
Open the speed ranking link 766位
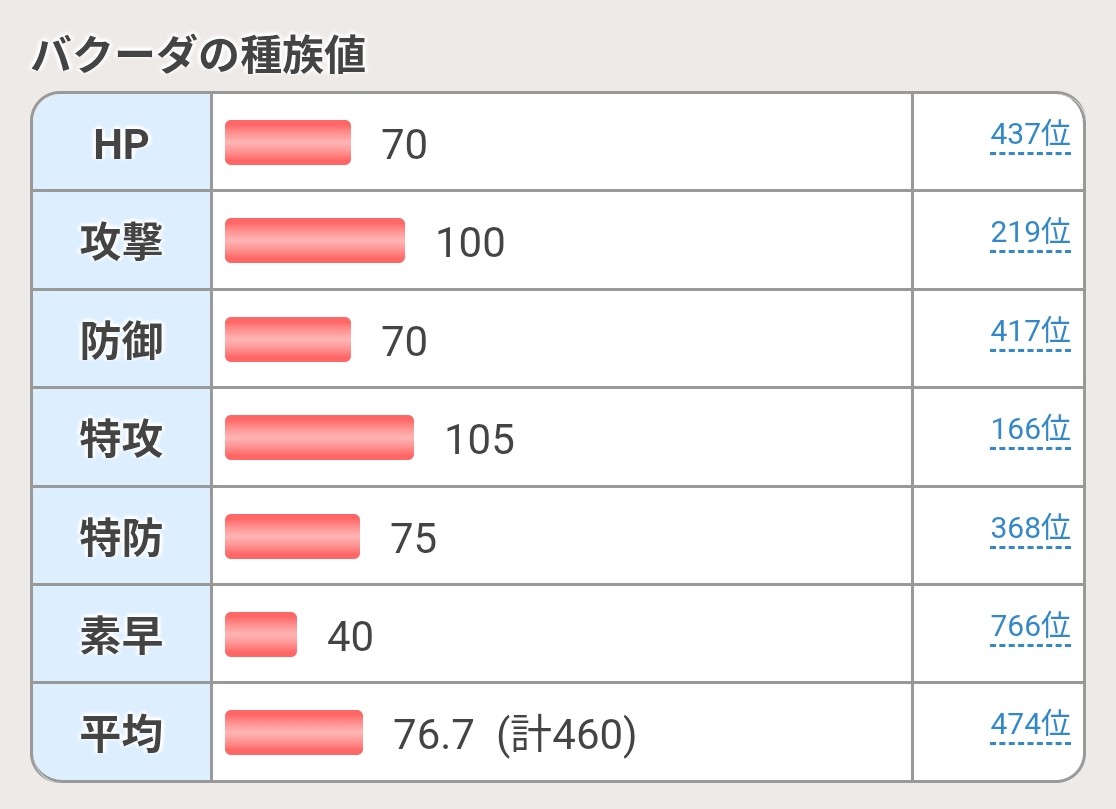tap(1030, 627)
